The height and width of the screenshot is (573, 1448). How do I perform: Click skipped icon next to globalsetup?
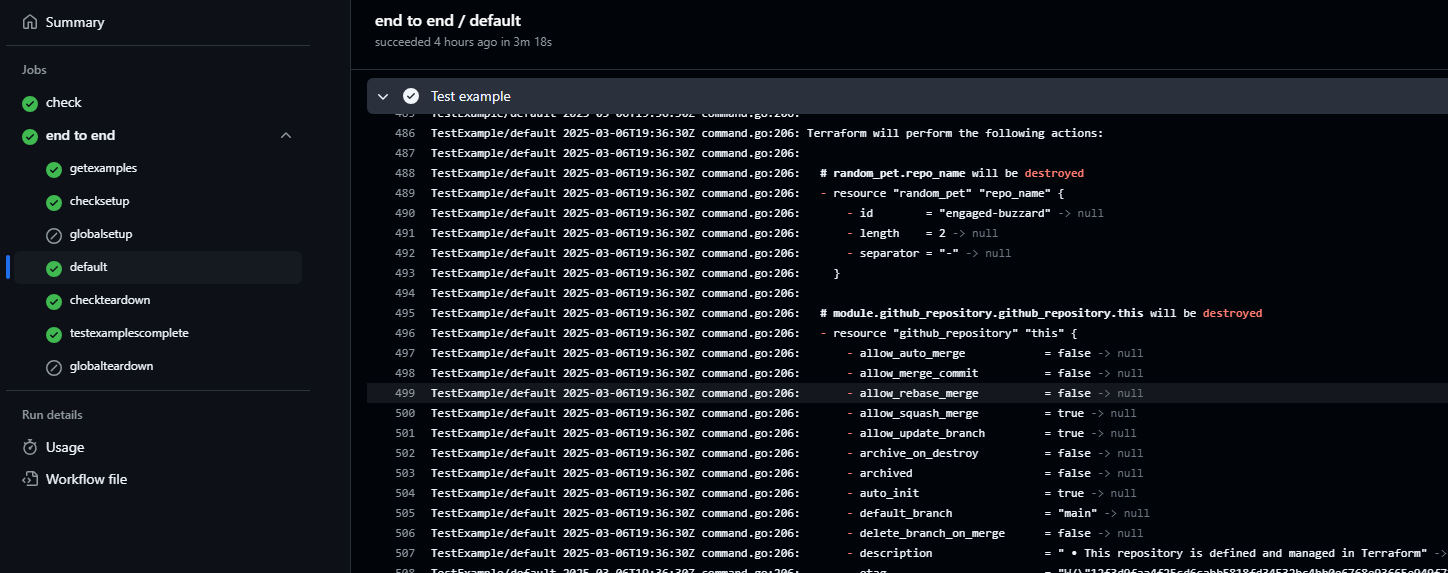click(54, 234)
